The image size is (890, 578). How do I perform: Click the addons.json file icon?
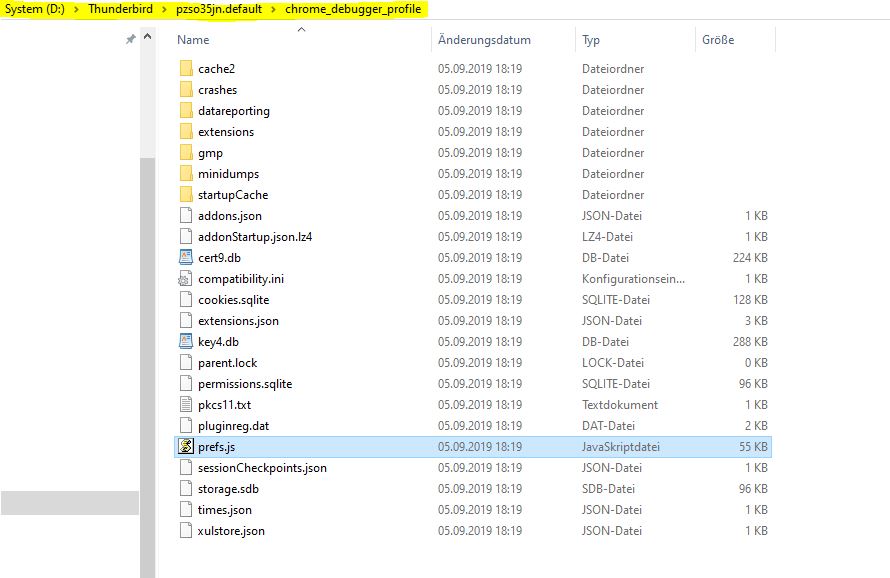click(186, 216)
